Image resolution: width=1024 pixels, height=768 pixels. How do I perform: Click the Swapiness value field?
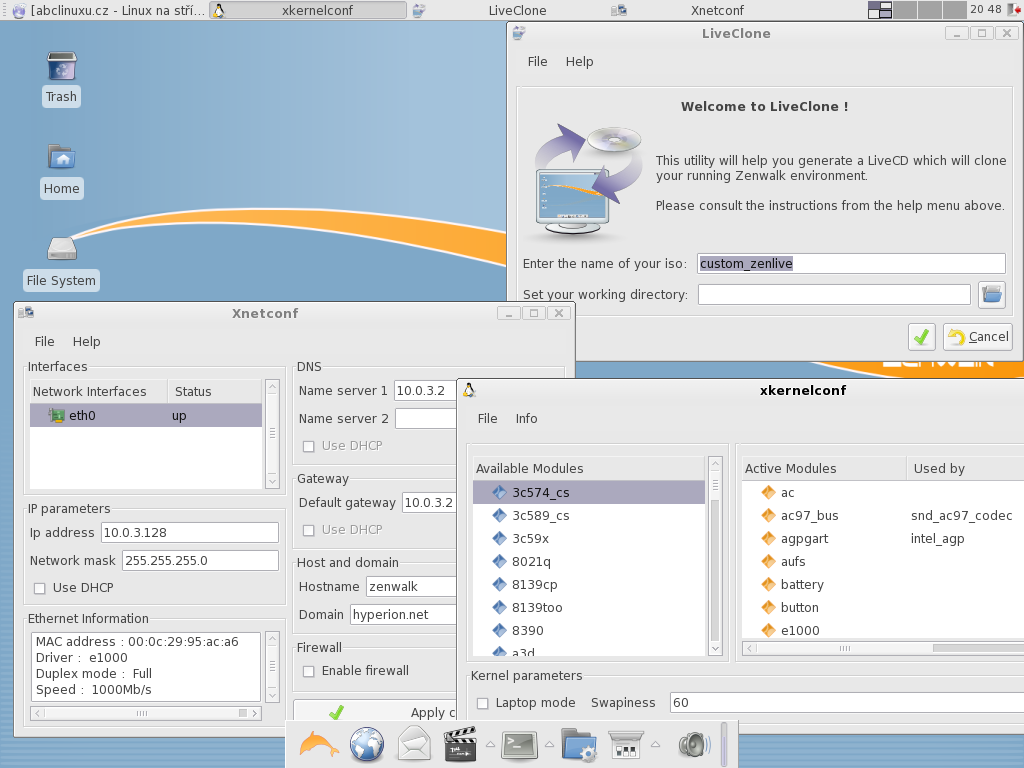[x=847, y=703]
